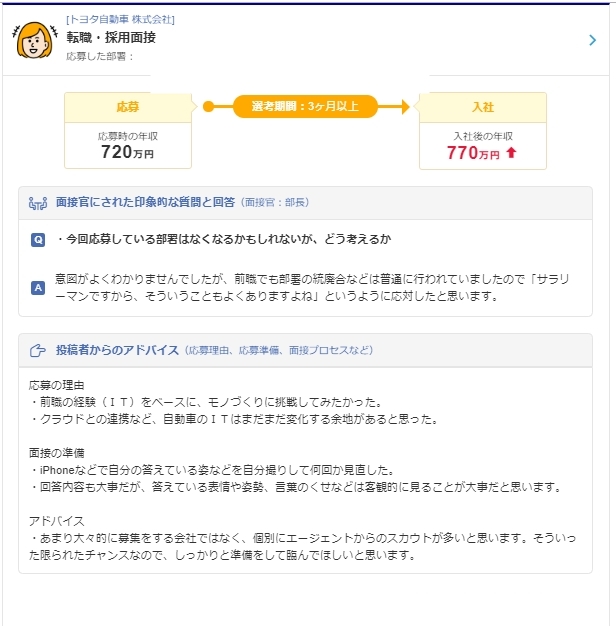The width and height of the screenshot is (616, 626).
Task: Click the 転職・採用面接 heading
Action: (x=111, y=38)
